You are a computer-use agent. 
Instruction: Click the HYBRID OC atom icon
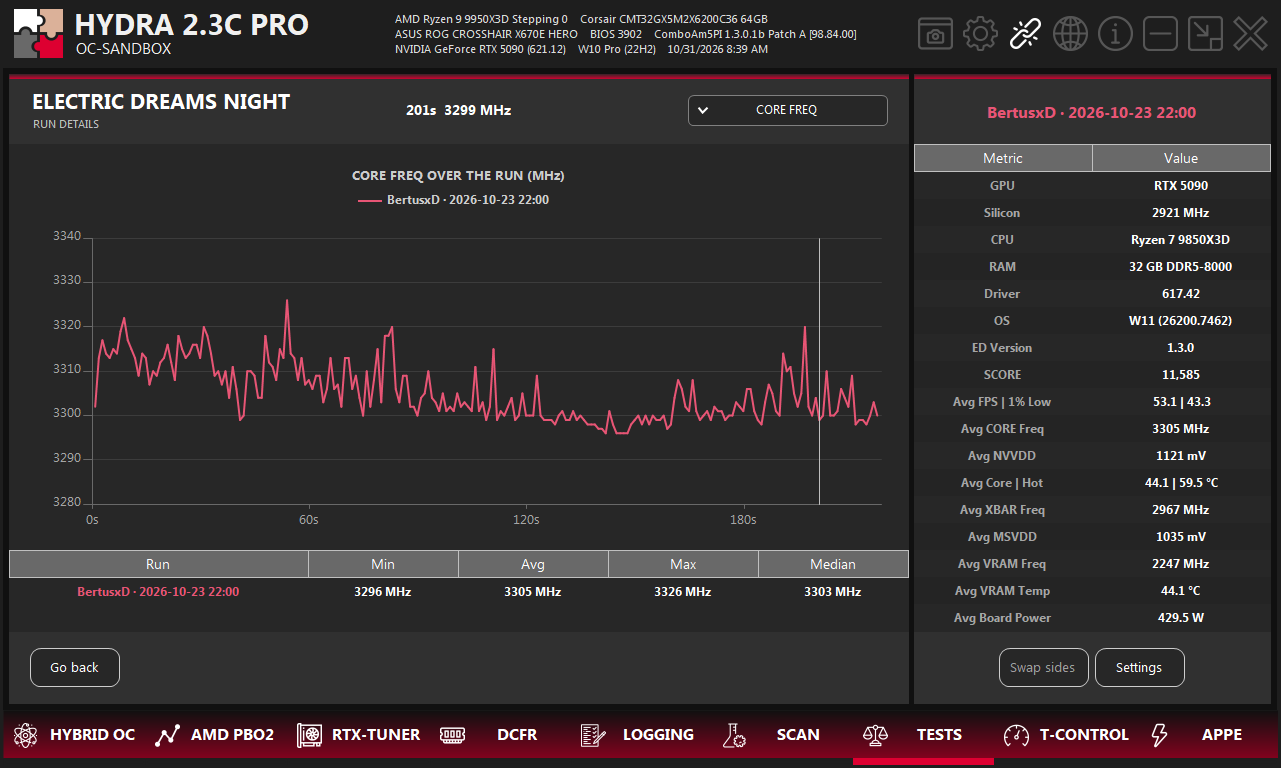point(25,736)
